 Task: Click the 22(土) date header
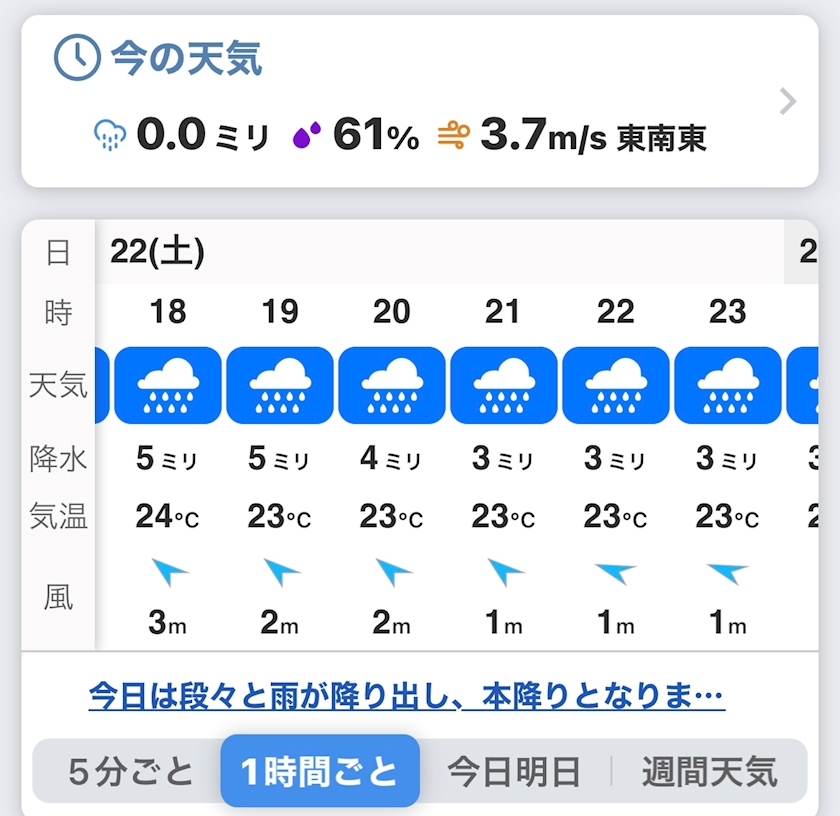tap(157, 252)
